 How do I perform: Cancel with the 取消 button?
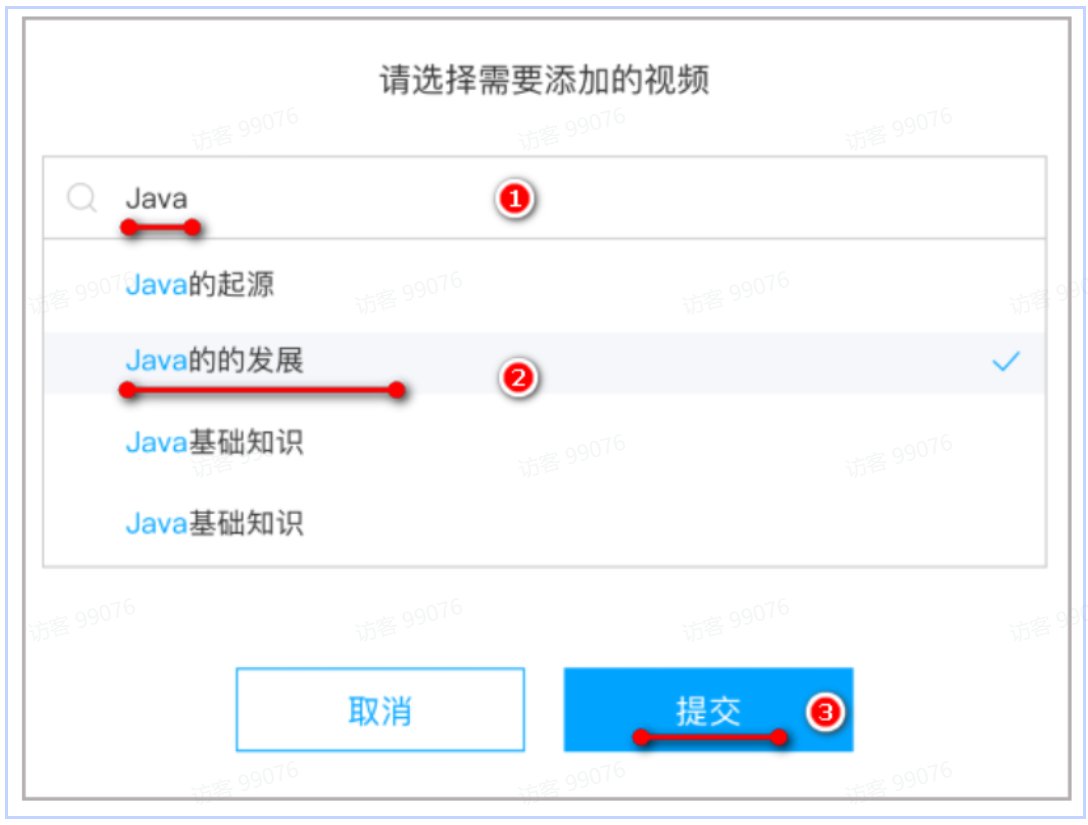coord(380,709)
